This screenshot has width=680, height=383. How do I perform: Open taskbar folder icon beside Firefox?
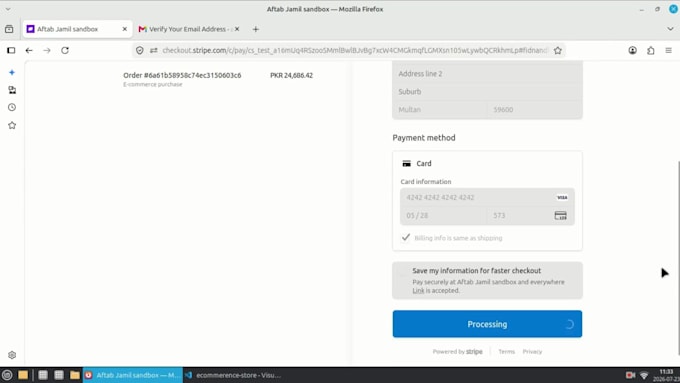pos(75,375)
